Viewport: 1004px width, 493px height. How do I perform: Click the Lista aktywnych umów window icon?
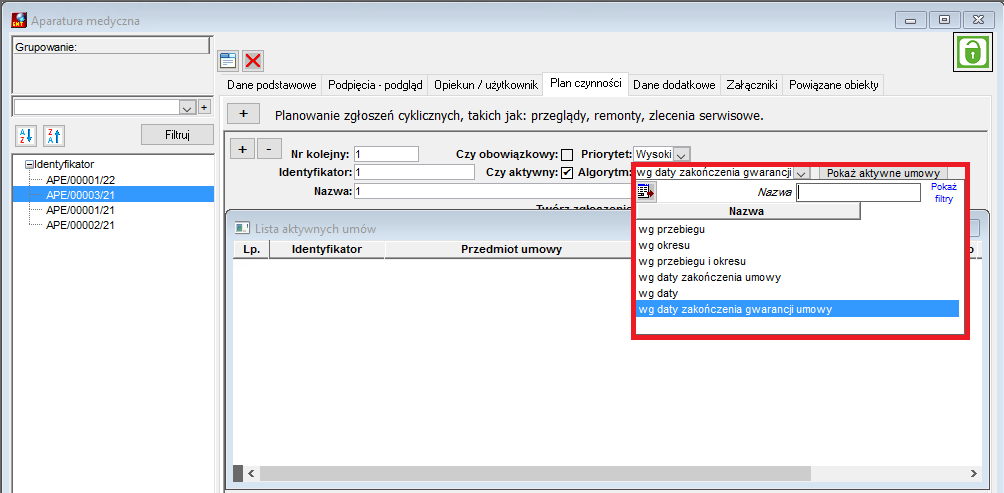[242, 229]
